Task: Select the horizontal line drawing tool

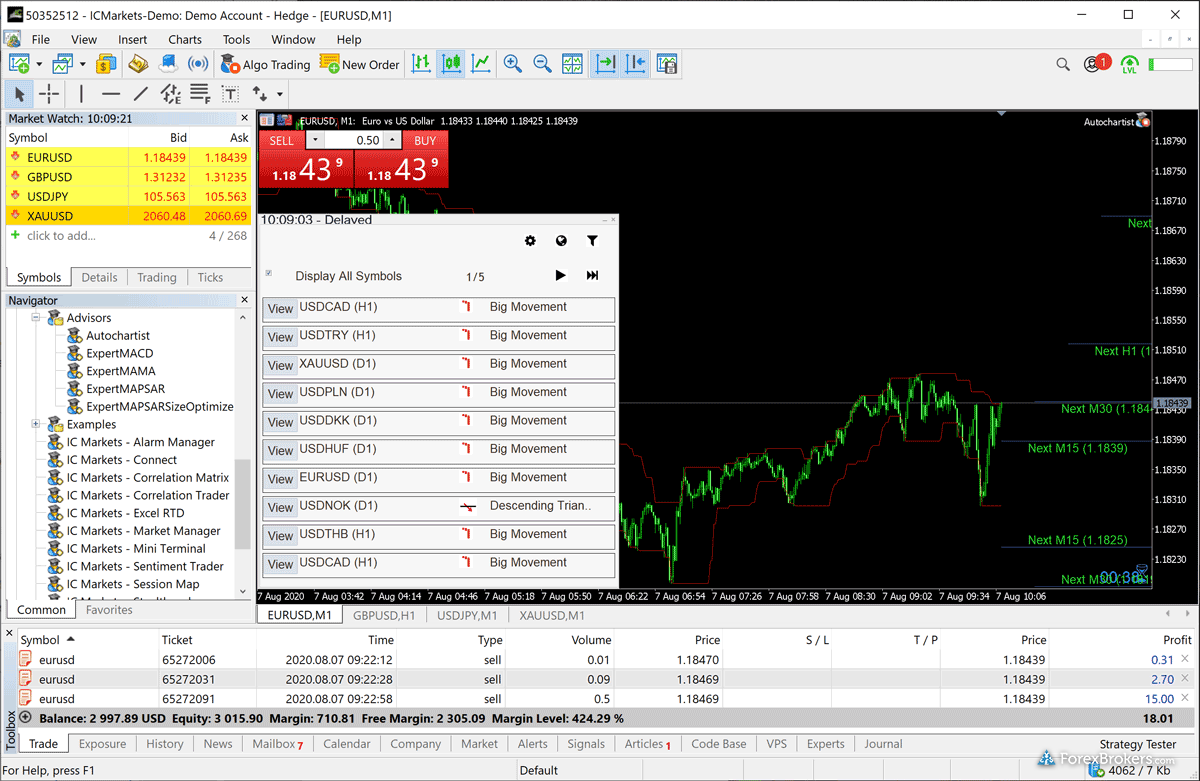Action: [111, 94]
